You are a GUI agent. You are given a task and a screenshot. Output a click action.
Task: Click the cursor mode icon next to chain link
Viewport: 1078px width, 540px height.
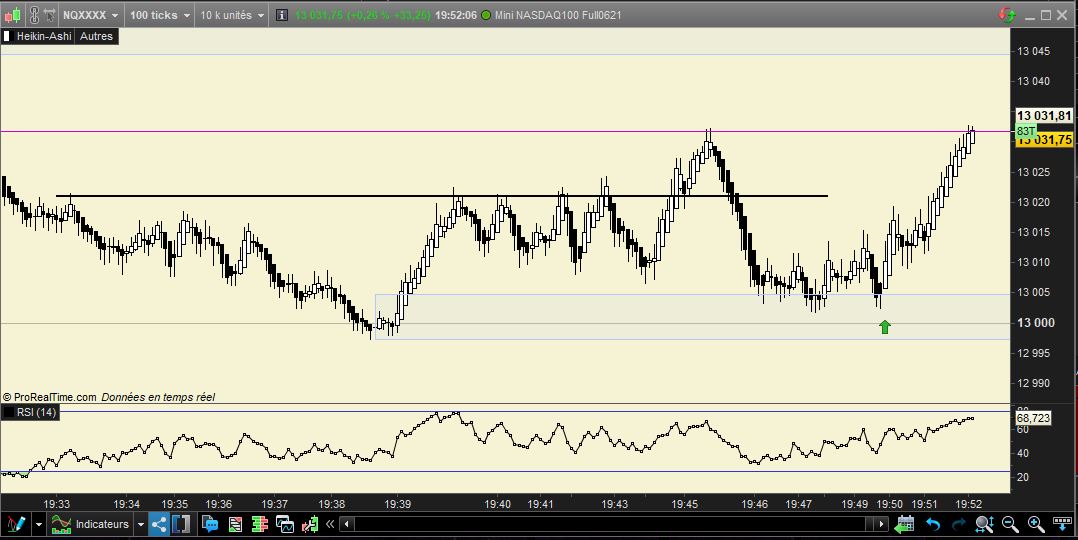tap(49, 14)
